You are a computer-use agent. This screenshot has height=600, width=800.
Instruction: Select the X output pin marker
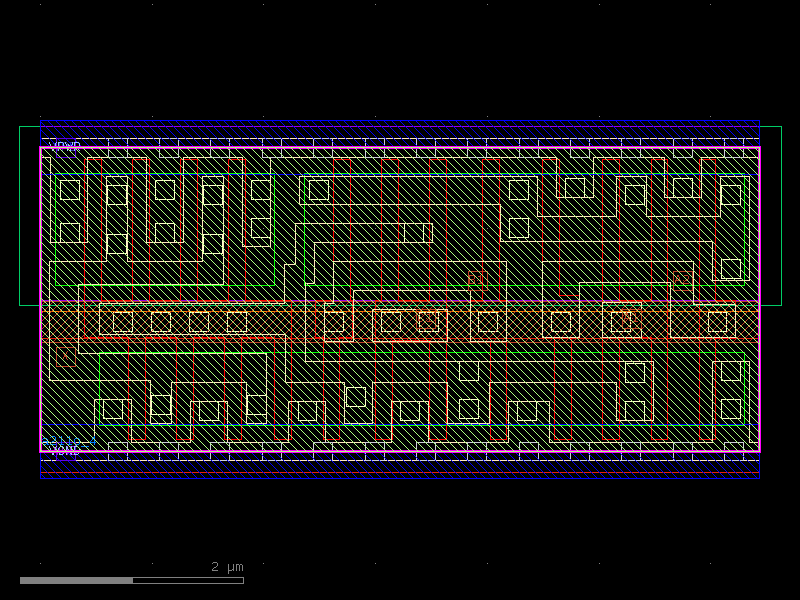pos(65,357)
